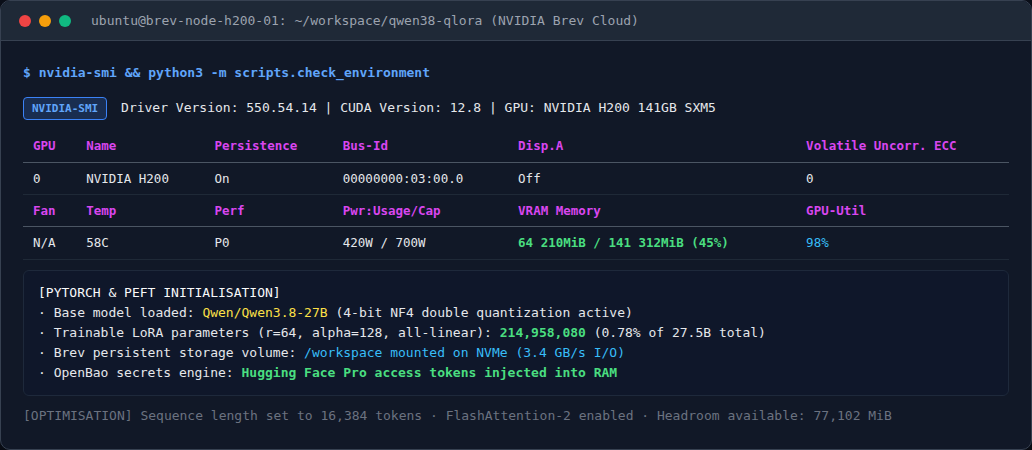Click the green maximize window dot

(x=64, y=21)
